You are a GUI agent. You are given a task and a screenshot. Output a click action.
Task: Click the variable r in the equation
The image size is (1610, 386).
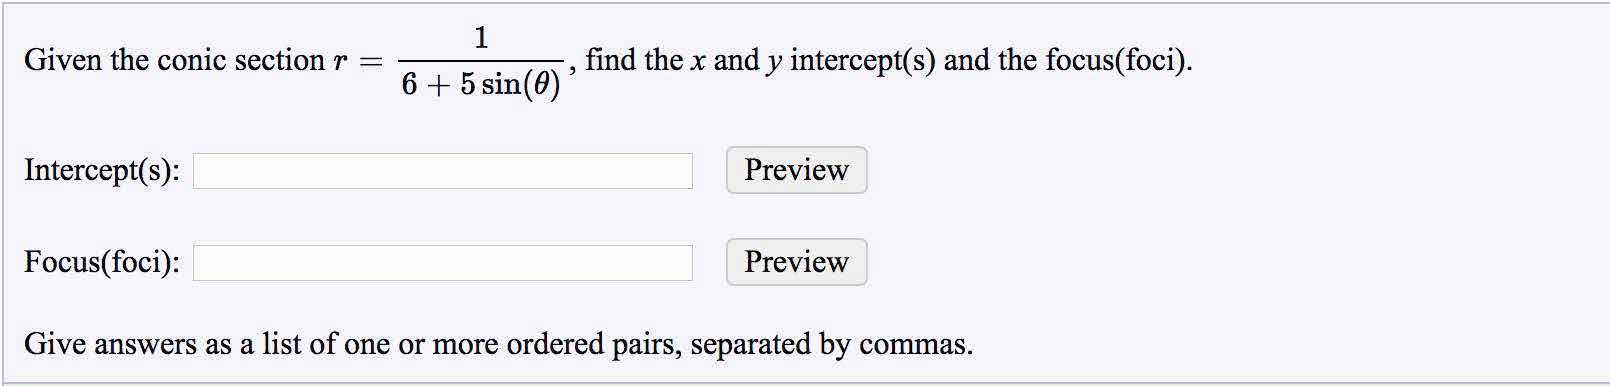pos(340,62)
